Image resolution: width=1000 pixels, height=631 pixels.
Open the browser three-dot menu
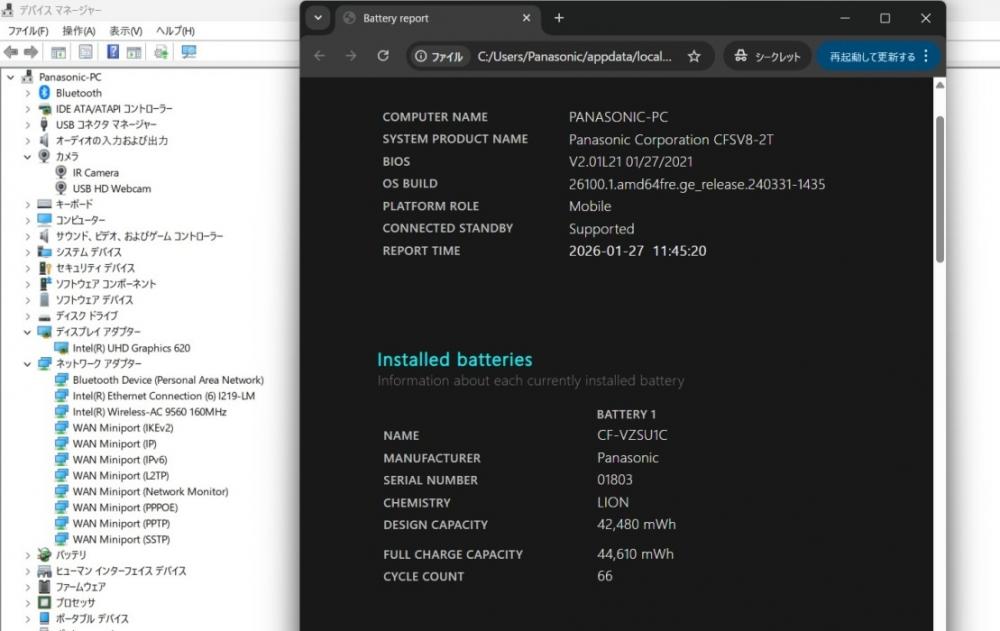pos(926,56)
